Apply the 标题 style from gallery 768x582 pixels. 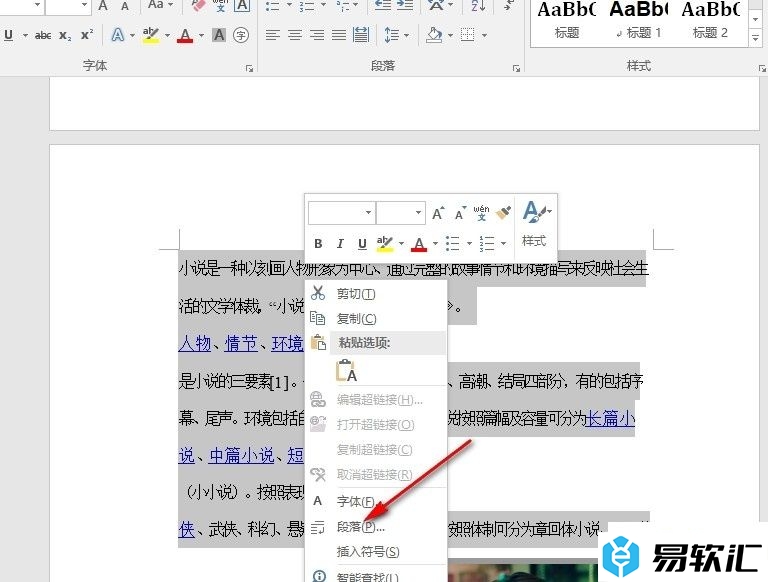567,21
